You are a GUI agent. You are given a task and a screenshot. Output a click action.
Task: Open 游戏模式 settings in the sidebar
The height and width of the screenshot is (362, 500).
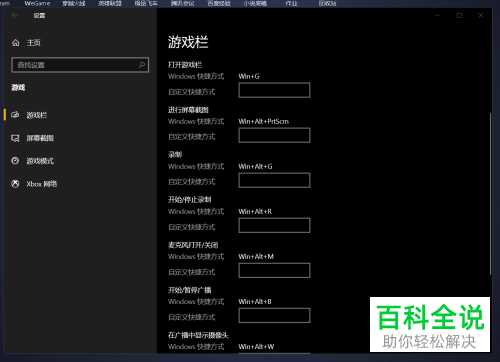(40, 161)
